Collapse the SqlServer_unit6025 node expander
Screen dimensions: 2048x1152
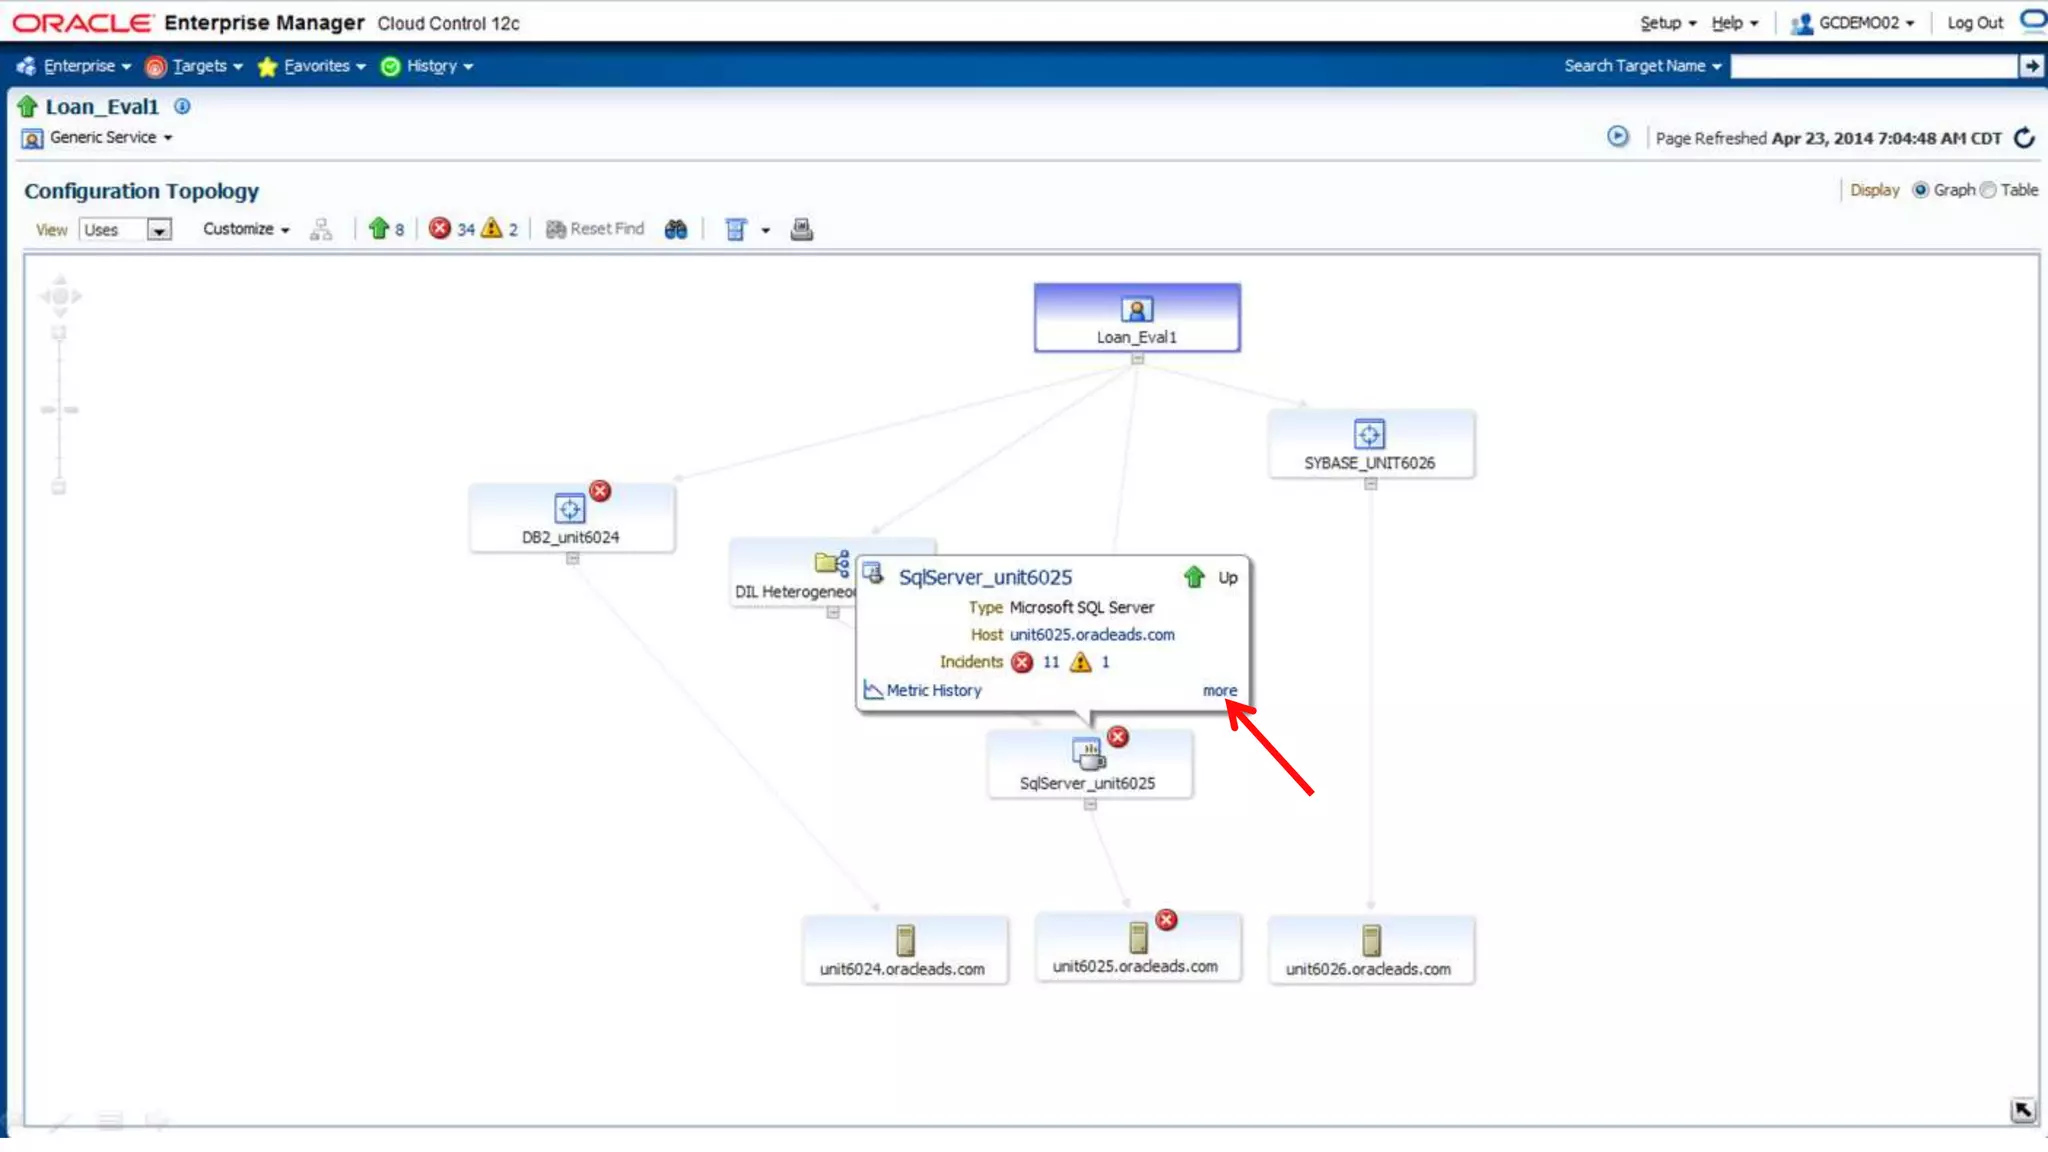[1090, 805]
